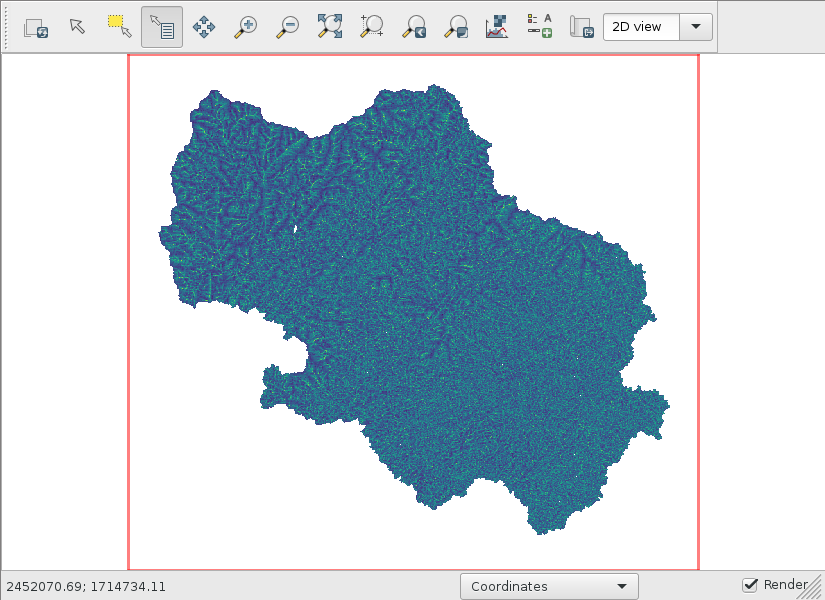
Task: Return to the previous zoom
Action: (x=414, y=27)
